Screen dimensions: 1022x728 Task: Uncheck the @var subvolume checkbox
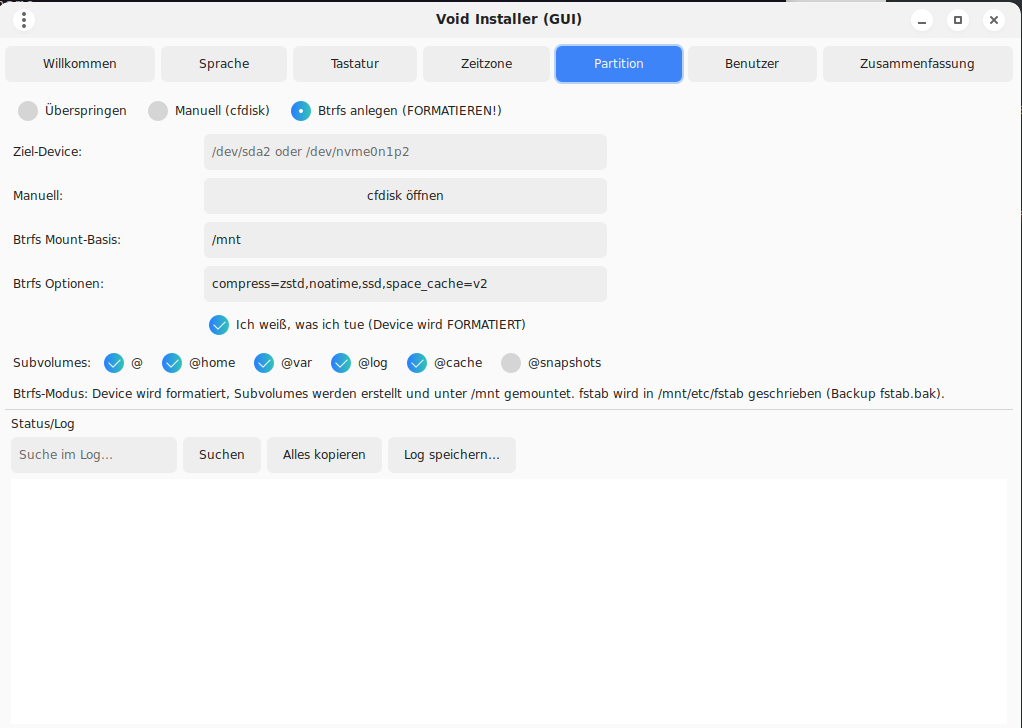(x=264, y=363)
